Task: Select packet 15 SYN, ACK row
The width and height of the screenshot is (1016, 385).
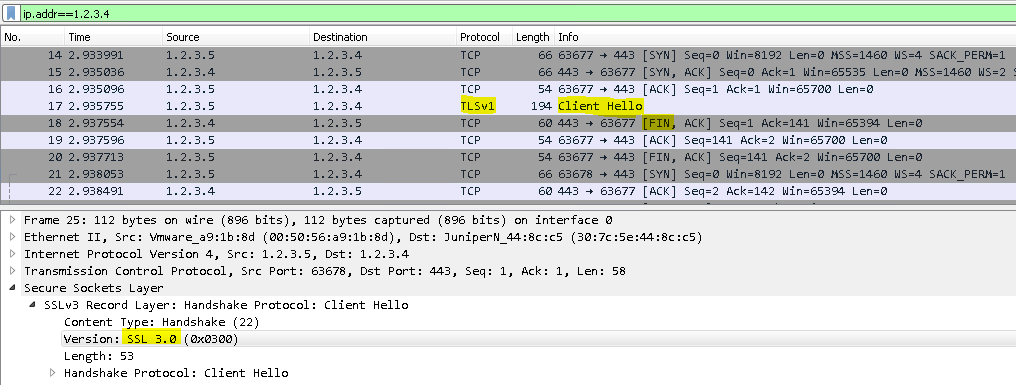Action: click(x=508, y=72)
